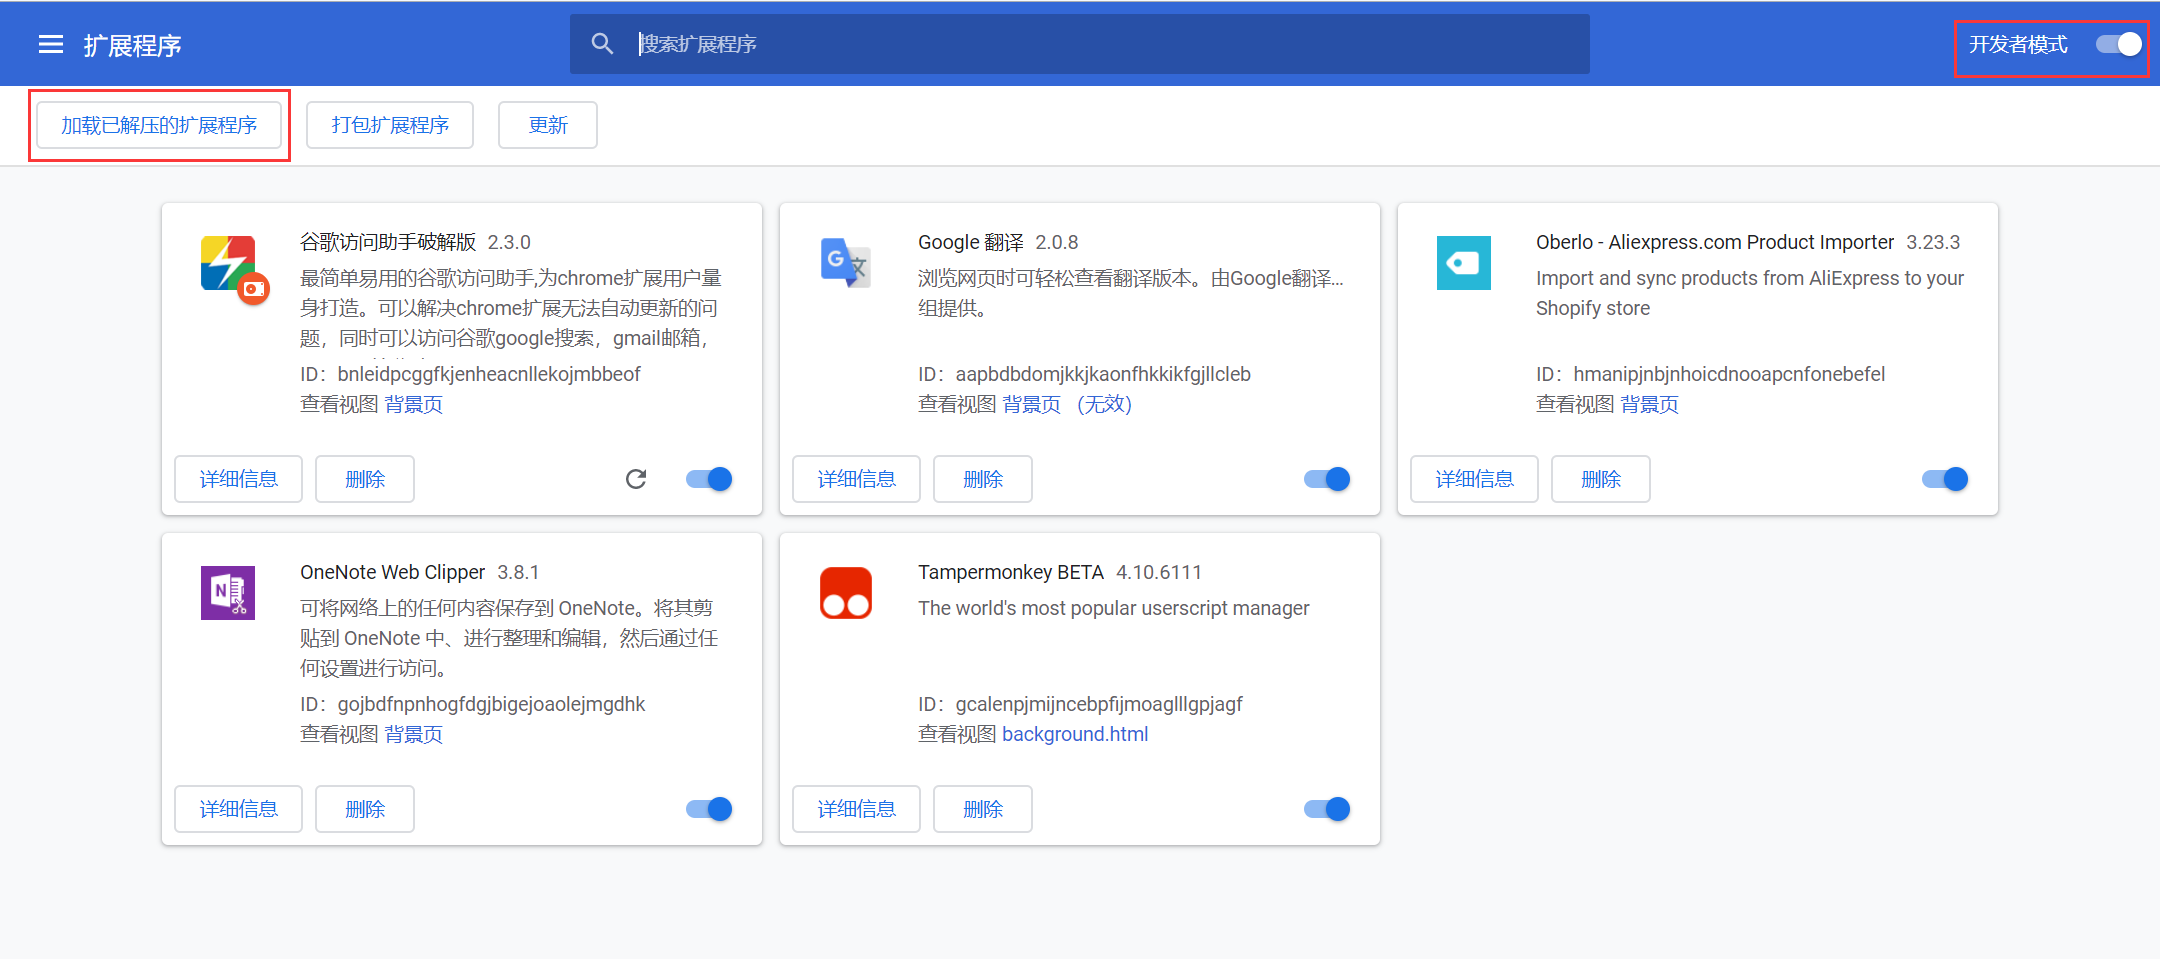The height and width of the screenshot is (959, 2160).
Task: Disable the 谷歌访问助手破解版 extension
Action: click(709, 479)
